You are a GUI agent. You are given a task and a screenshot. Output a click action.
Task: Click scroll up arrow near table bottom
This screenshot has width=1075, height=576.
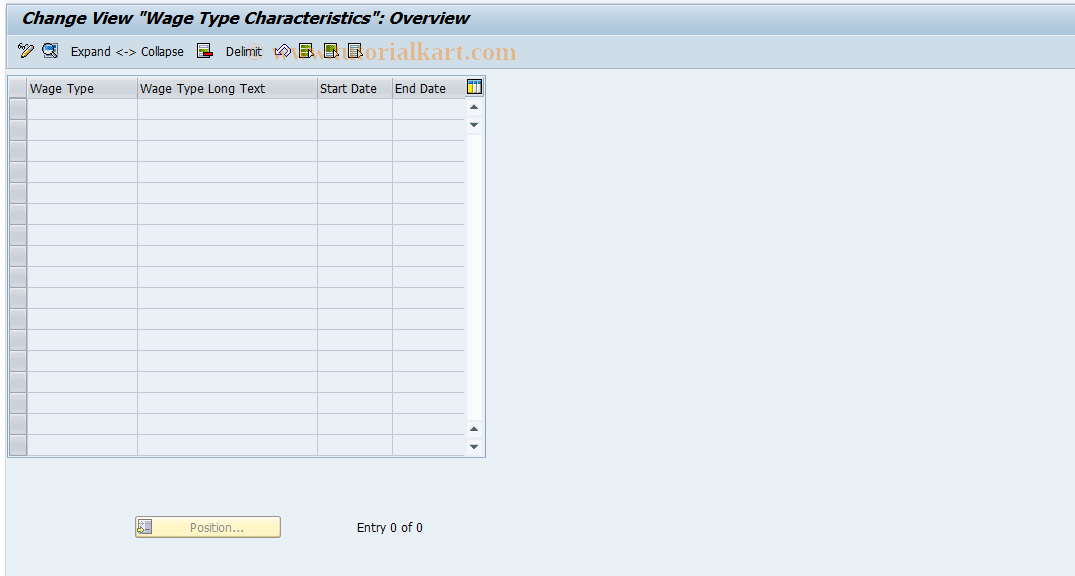click(x=474, y=429)
